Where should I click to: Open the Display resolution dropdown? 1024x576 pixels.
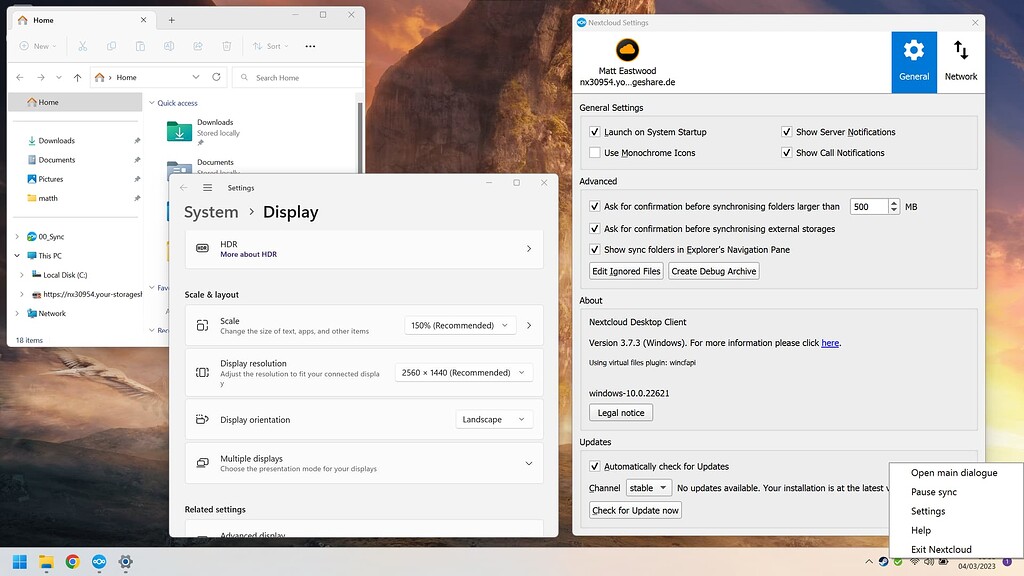tap(463, 371)
